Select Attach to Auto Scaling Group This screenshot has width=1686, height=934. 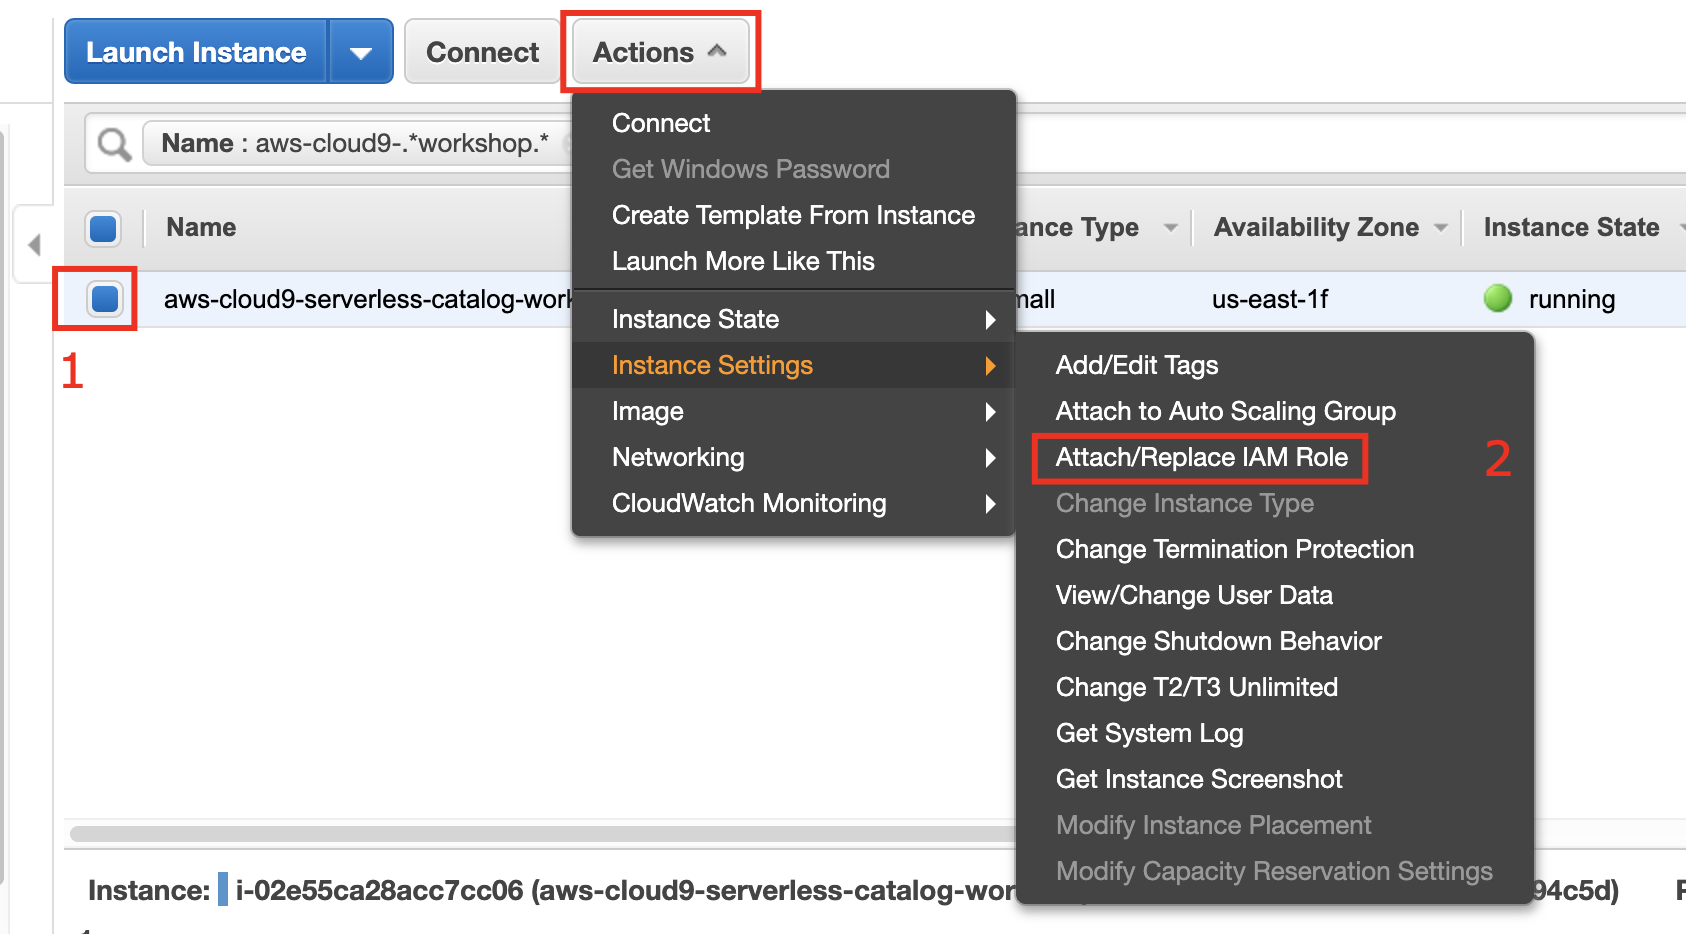point(1225,411)
